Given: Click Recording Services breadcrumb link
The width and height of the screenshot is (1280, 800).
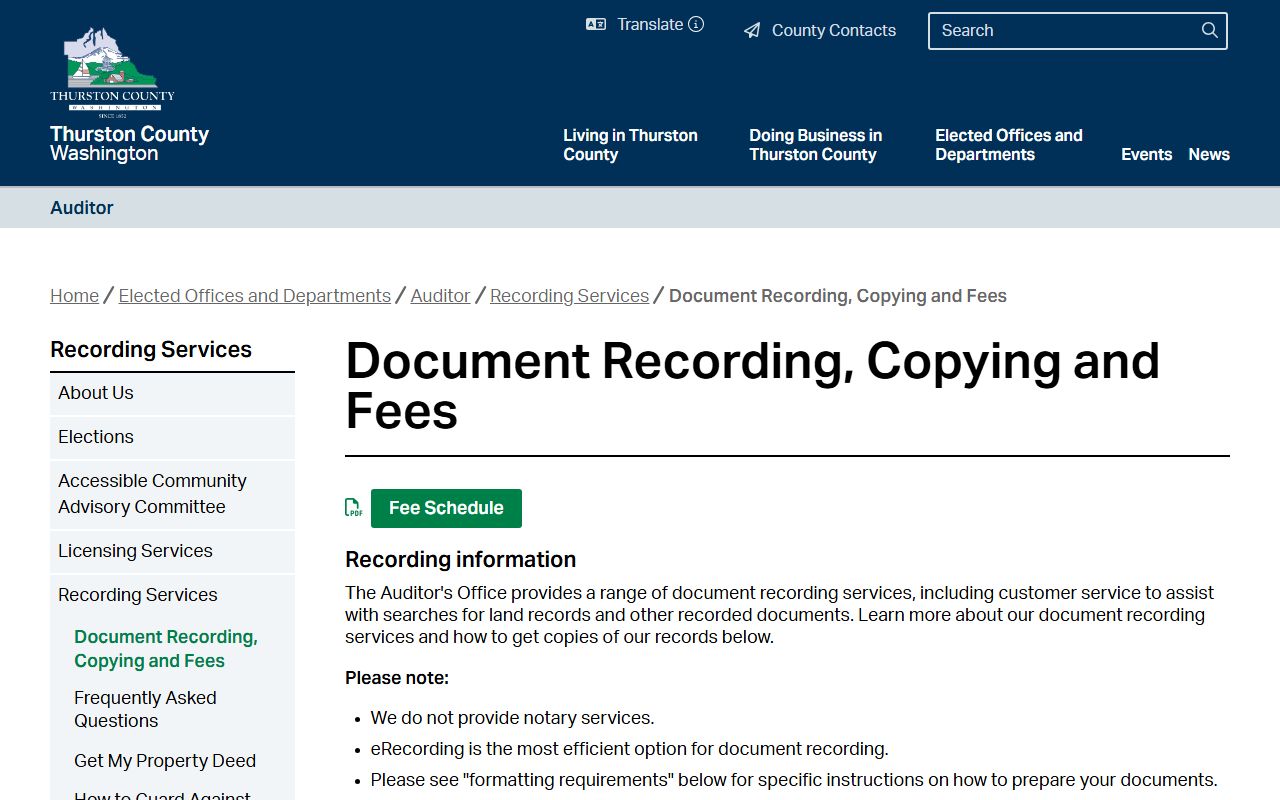Looking at the screenshot, I should pyautogui.click(x=569, y=296).
